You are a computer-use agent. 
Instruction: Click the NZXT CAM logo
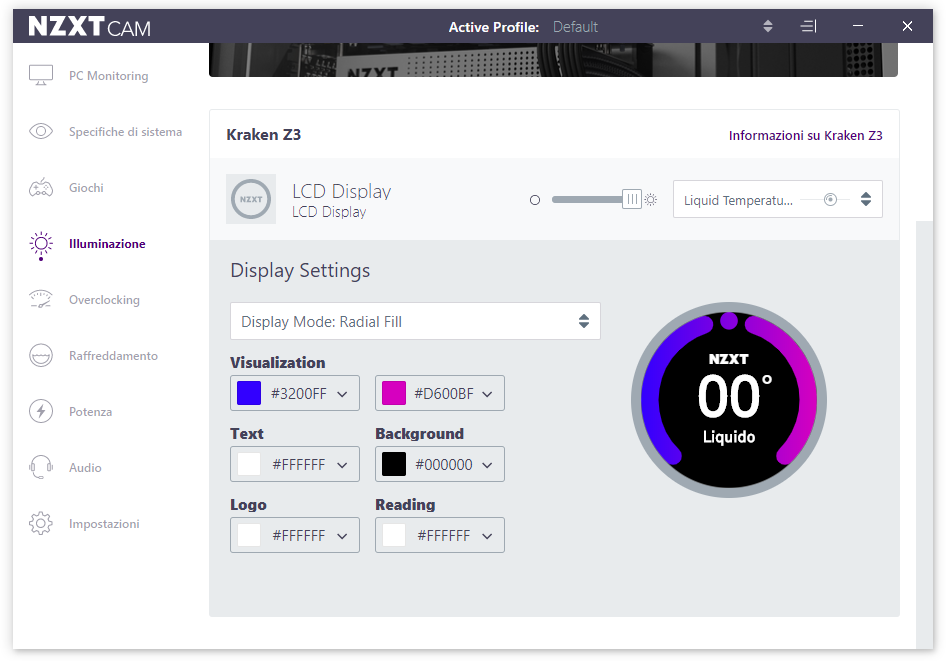[89, 26]
